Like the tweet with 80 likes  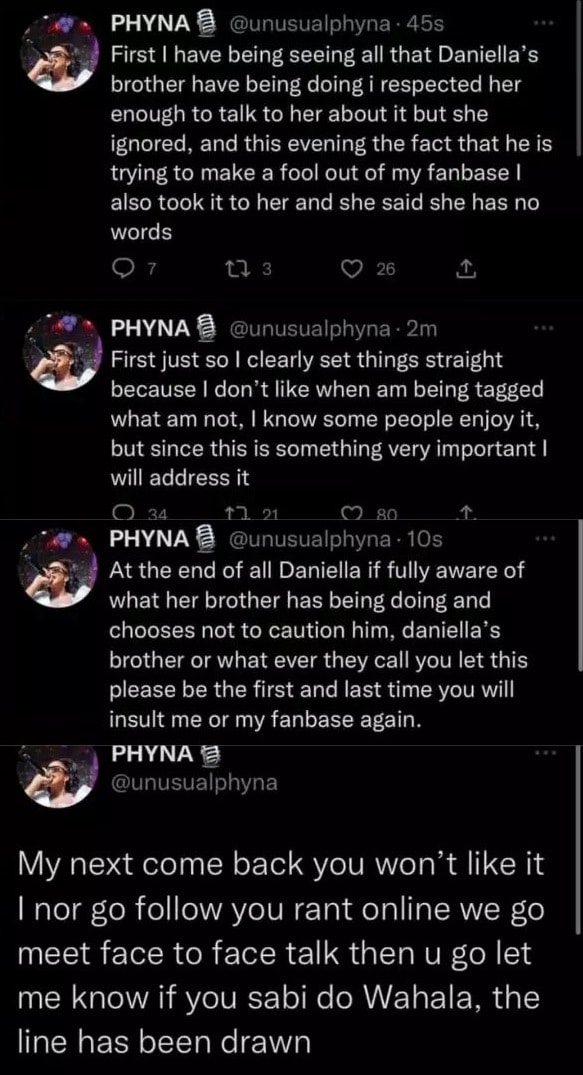point(355,511)
